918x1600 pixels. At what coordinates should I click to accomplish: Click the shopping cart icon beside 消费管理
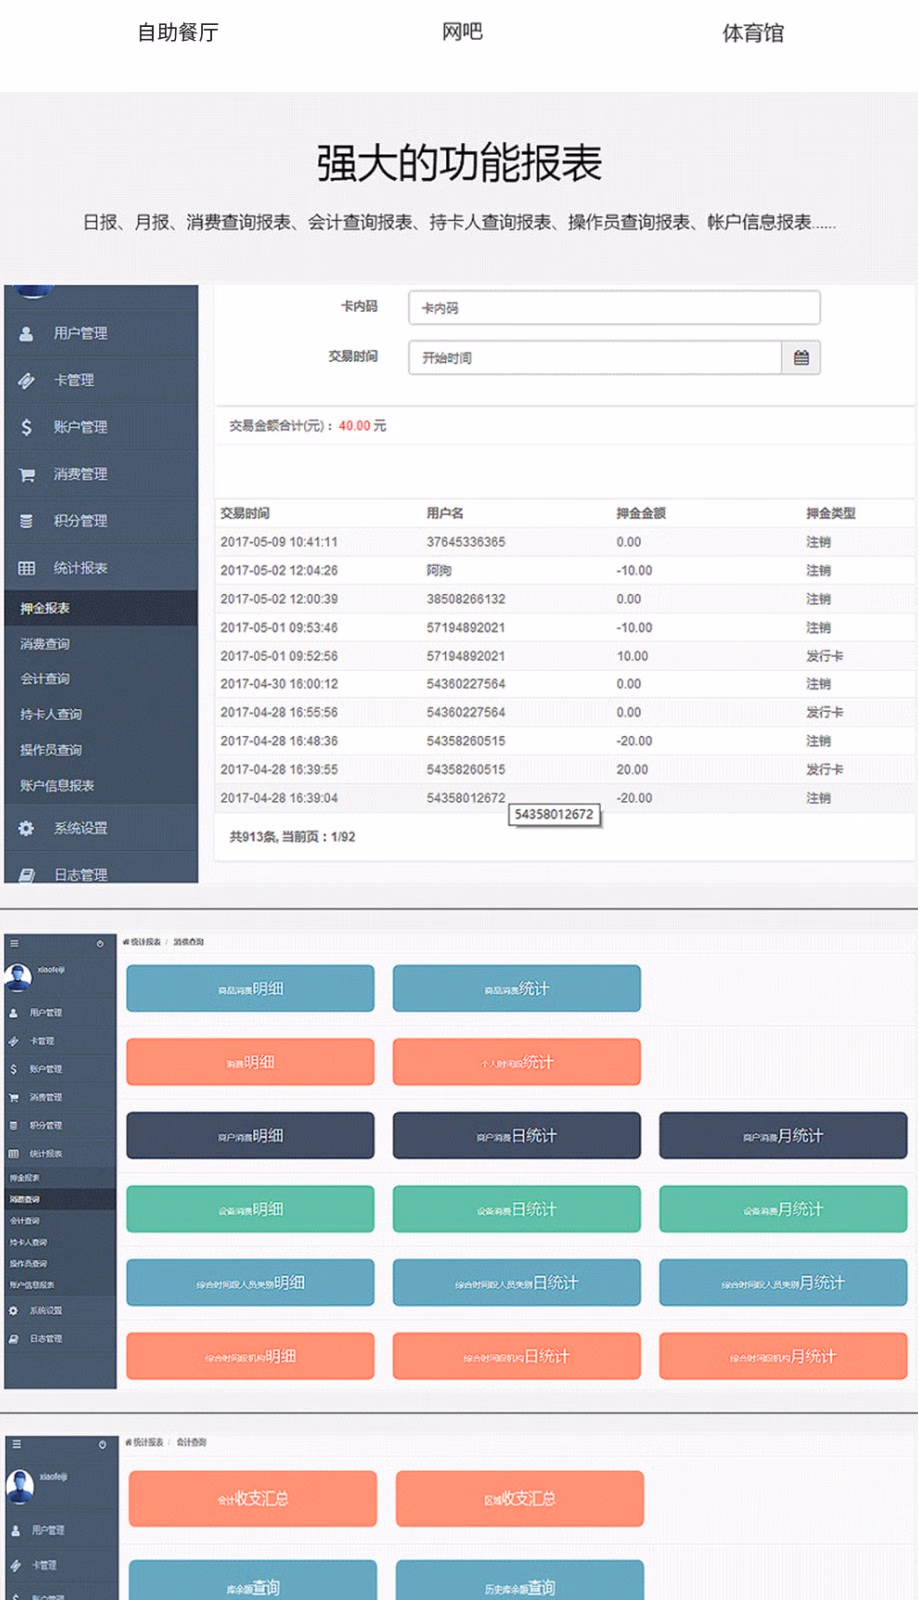[x=27, y=475]
